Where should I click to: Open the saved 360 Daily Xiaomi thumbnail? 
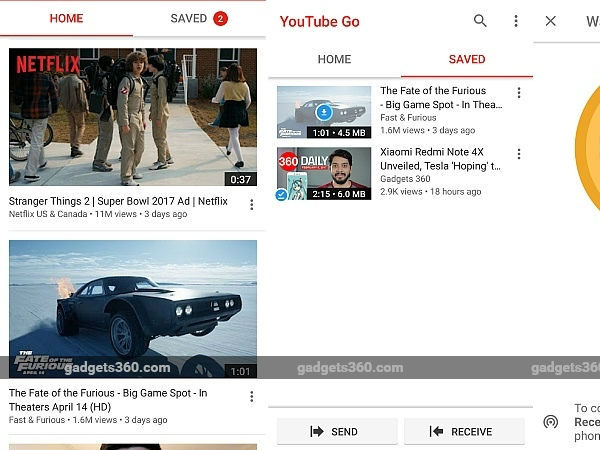(324, 173)
